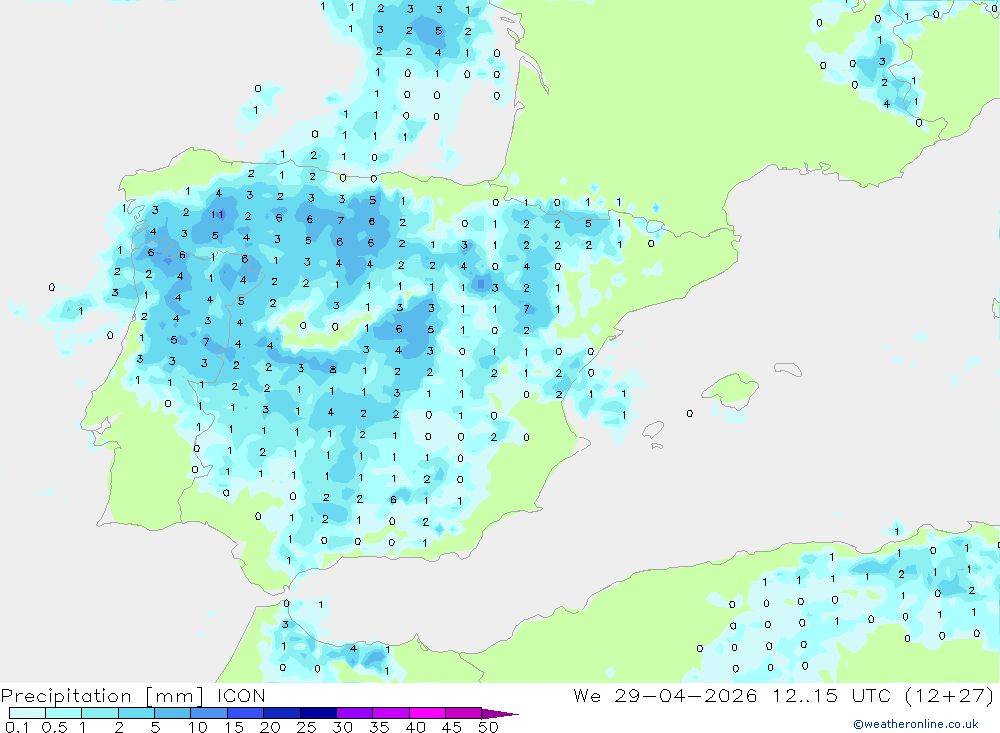Select the 15–20 mm legend color segment
The image size is (1000, 733).
(245, 713)
